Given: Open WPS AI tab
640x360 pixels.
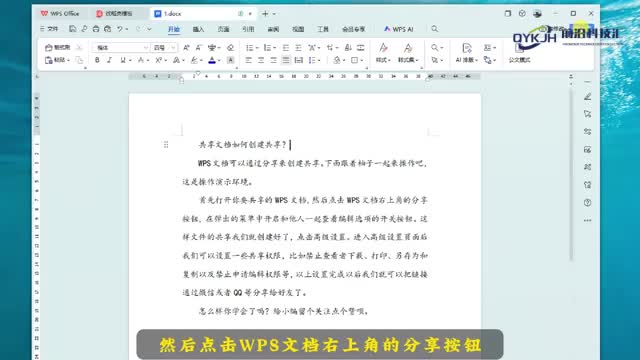Looking at the screenshot, I should [x=398, y=29].
